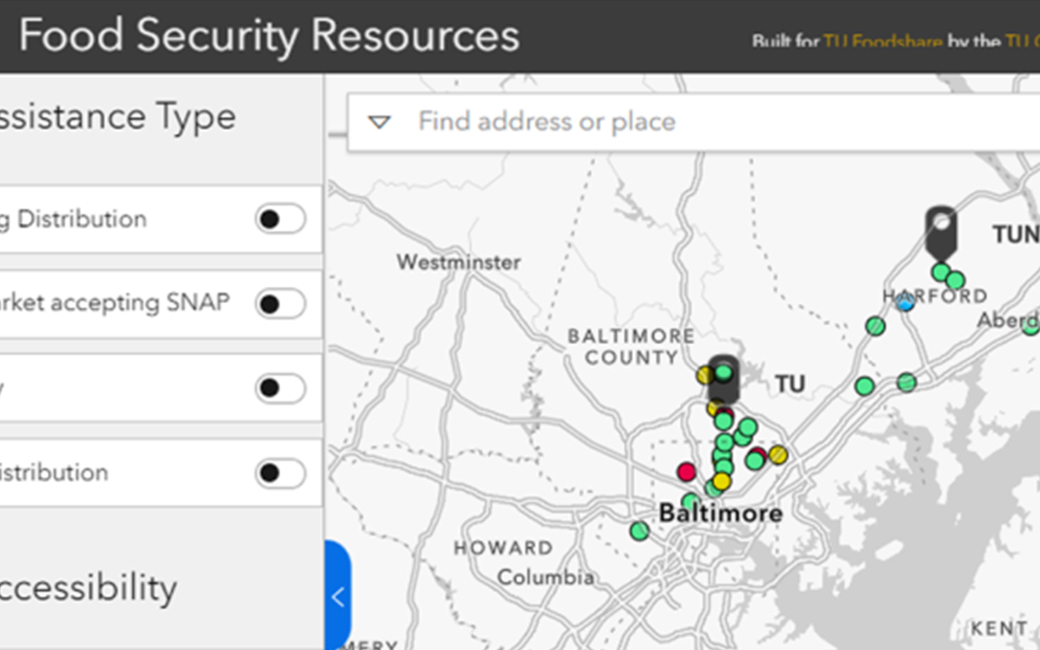Click the green dot left of Harford label

pyautogui.click(x=875, y=326)
